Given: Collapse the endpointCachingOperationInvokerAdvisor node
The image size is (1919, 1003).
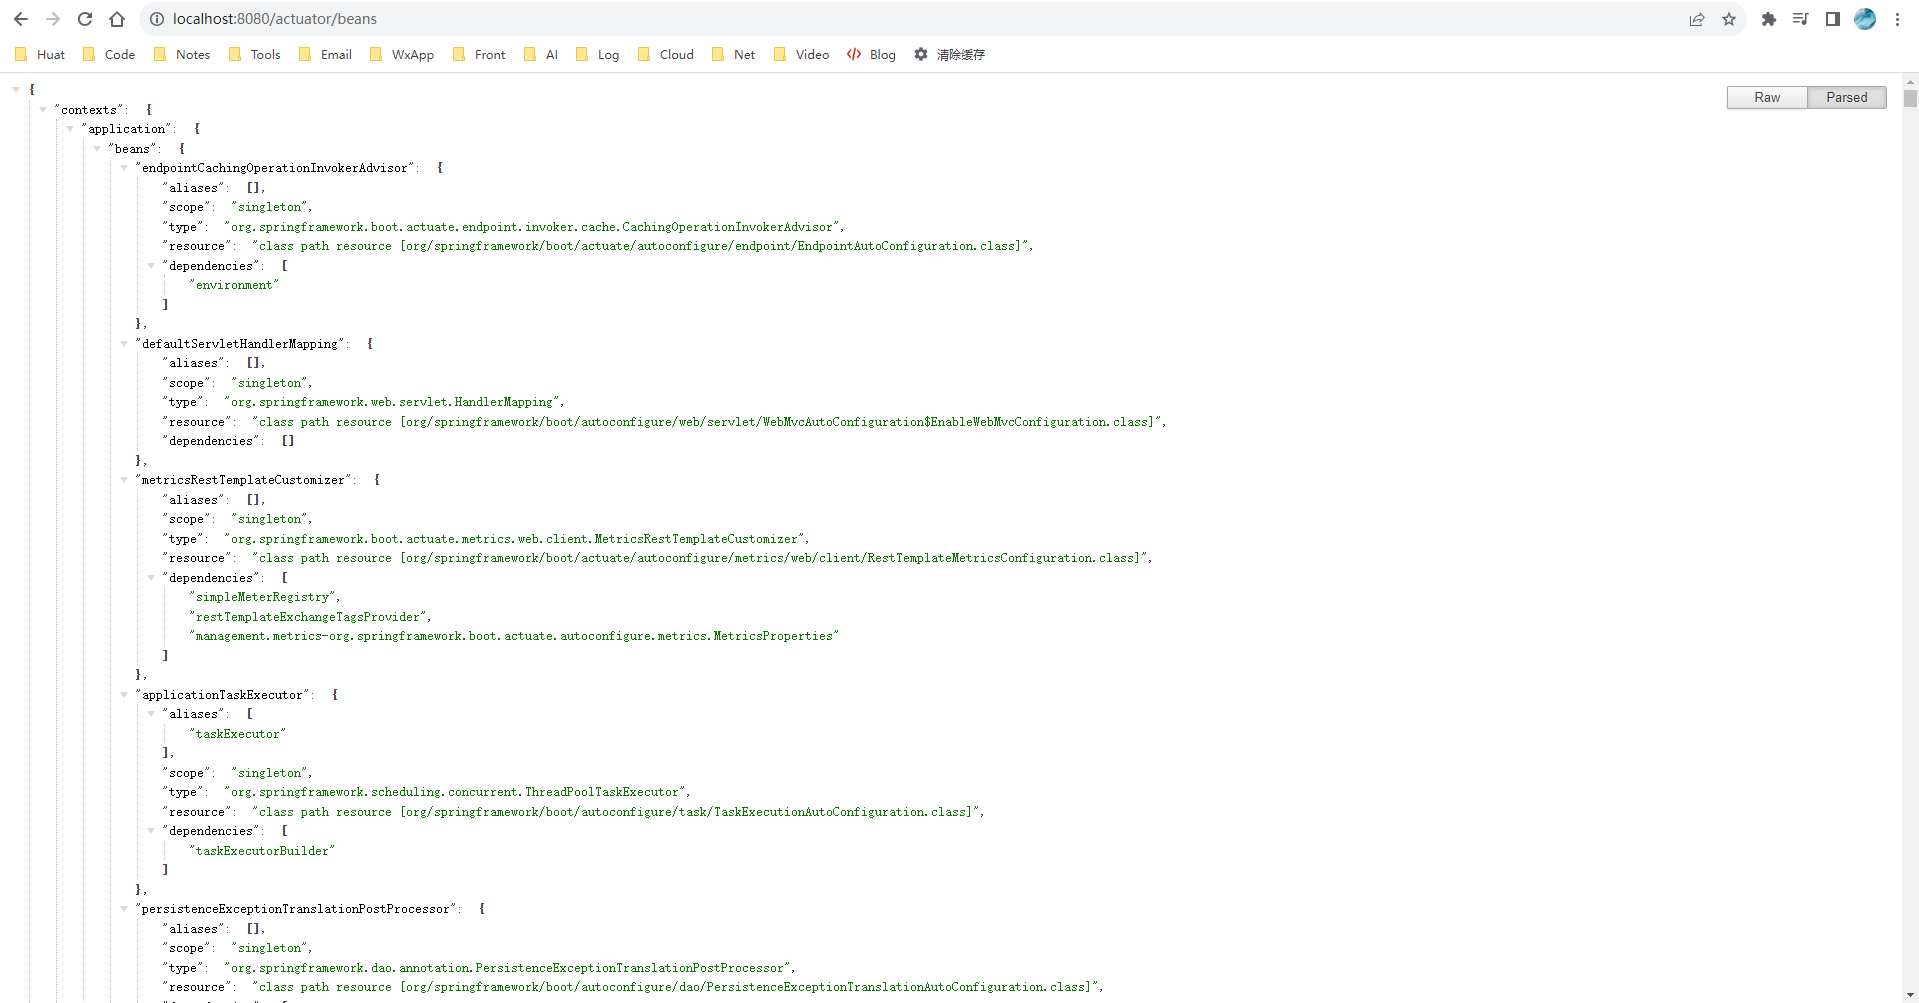Looking at the screenshot, I should coord(124,168).
